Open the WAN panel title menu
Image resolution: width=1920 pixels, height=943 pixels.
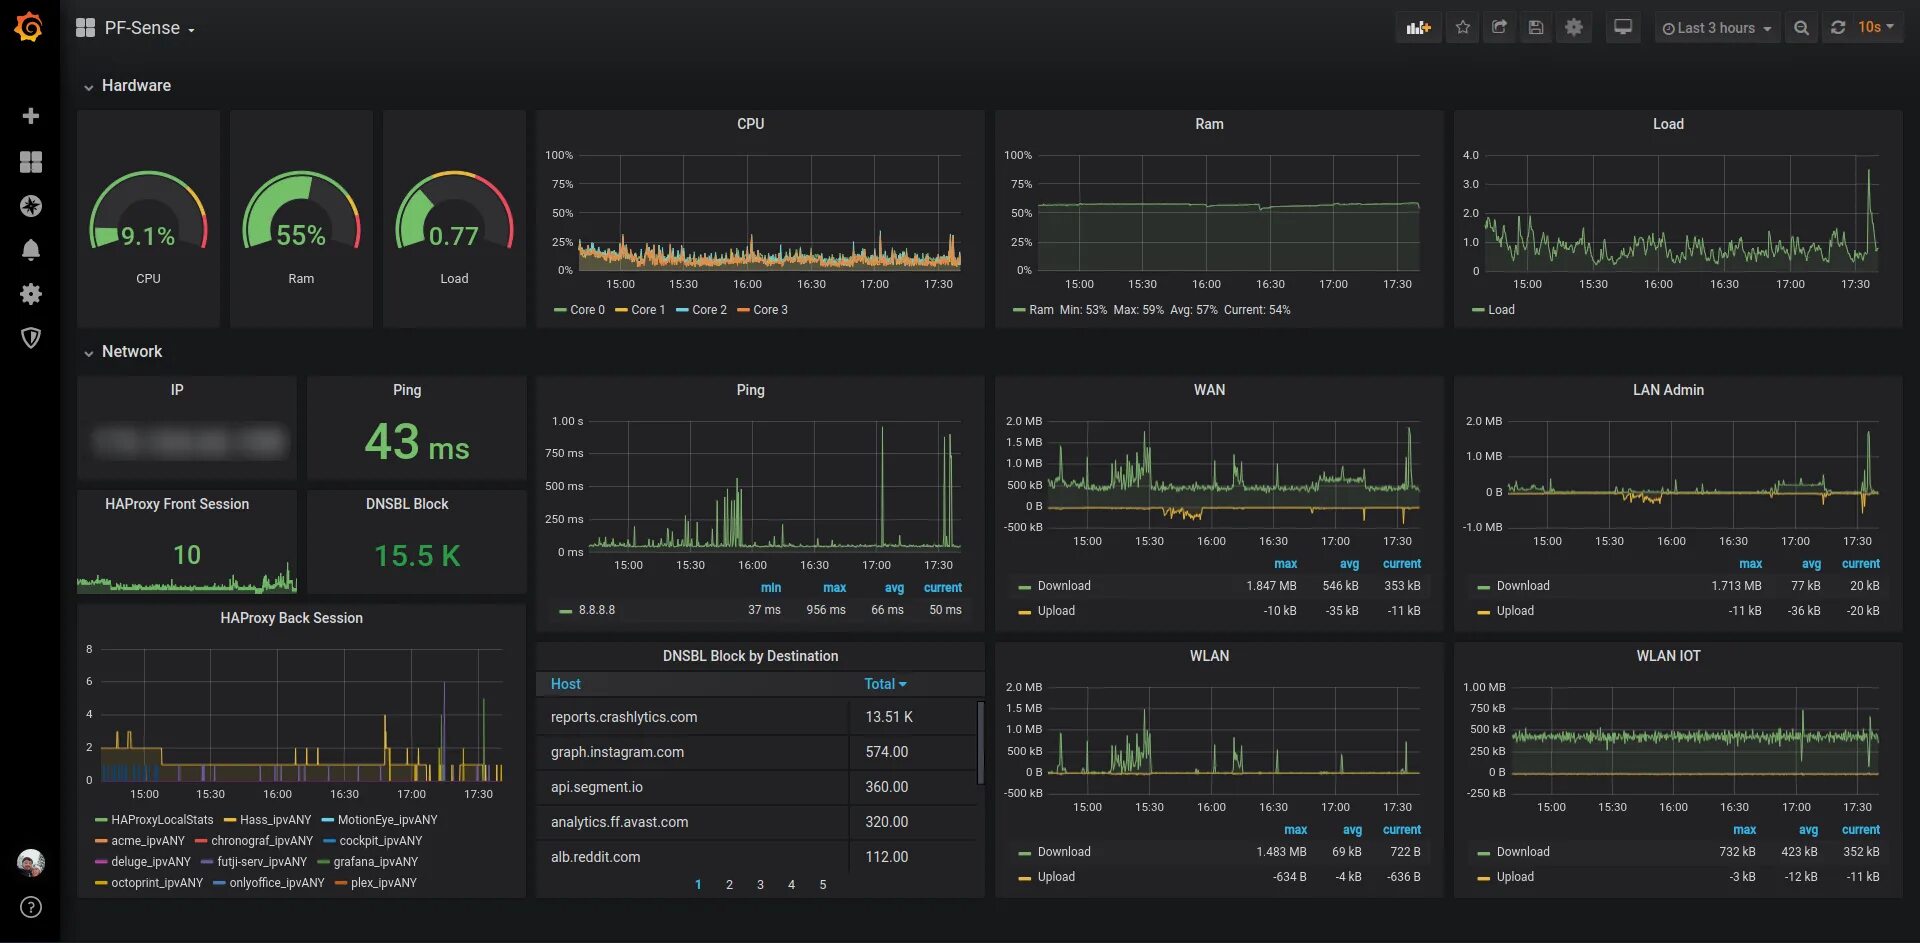[1209, 390]
